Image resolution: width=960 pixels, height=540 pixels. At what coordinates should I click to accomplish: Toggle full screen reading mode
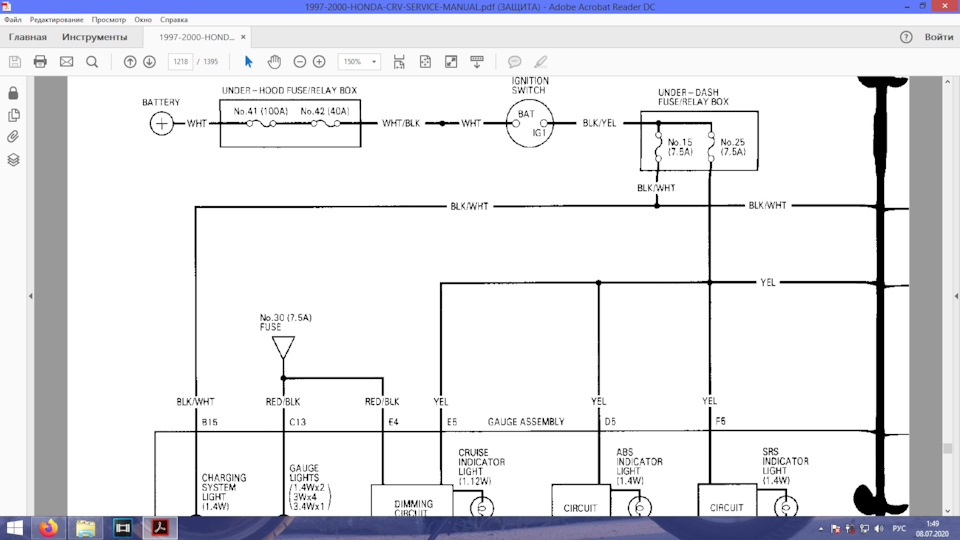451,61
